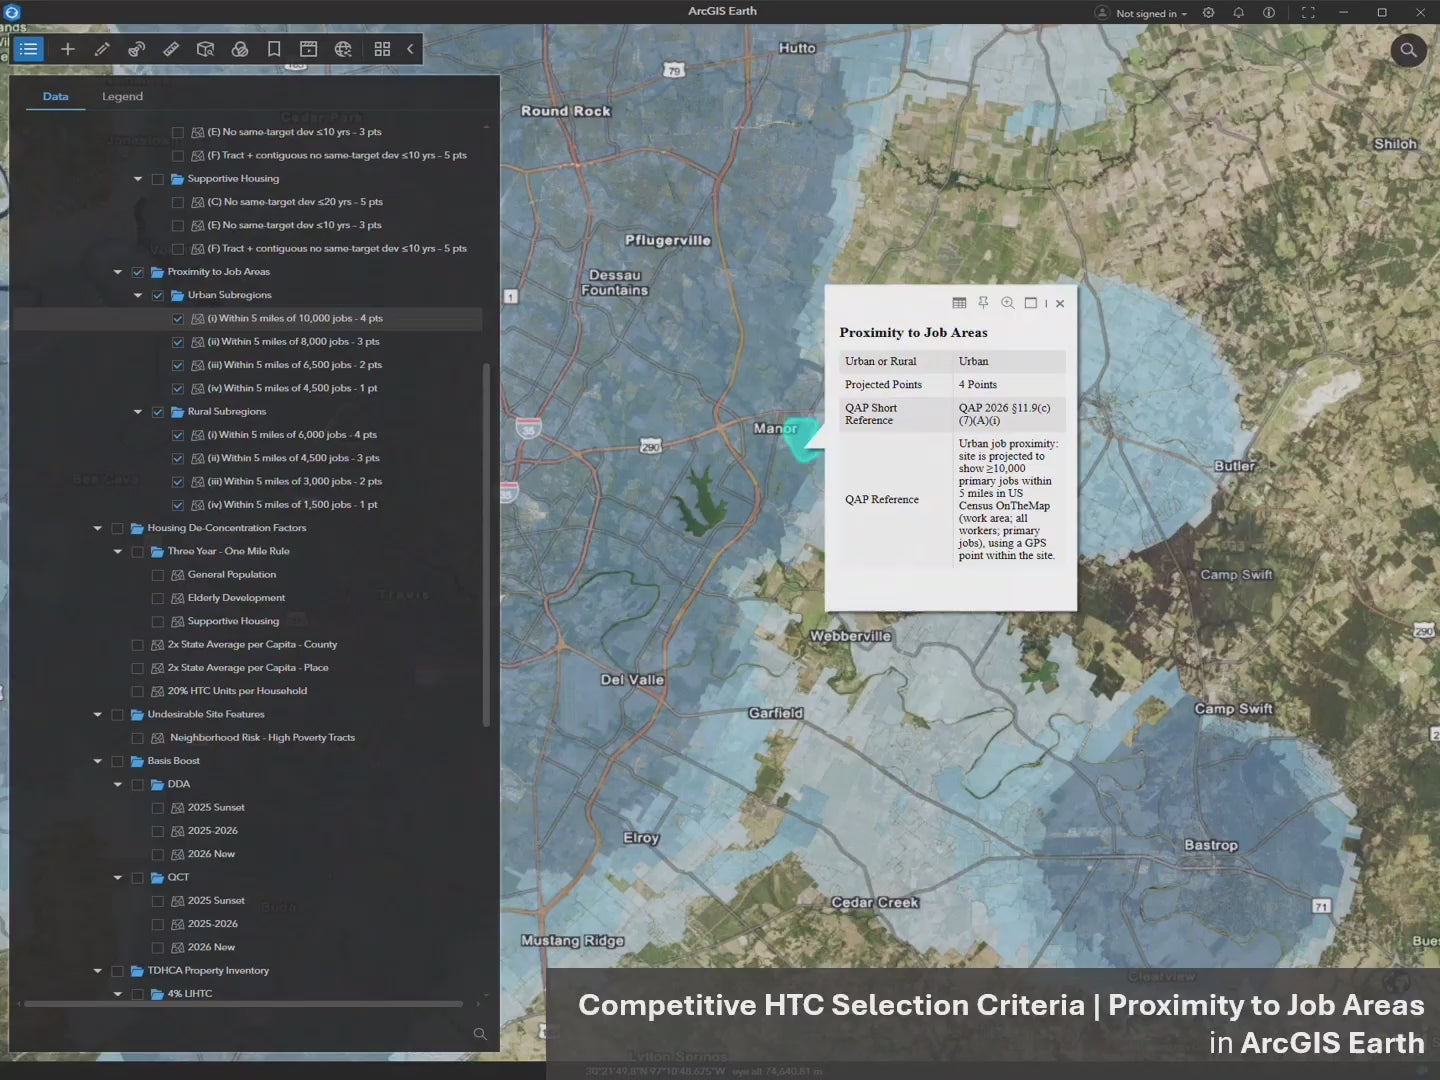Open the info icon in title bar
Viewport: 1440px width, 1080px height.
(1269, 13)
